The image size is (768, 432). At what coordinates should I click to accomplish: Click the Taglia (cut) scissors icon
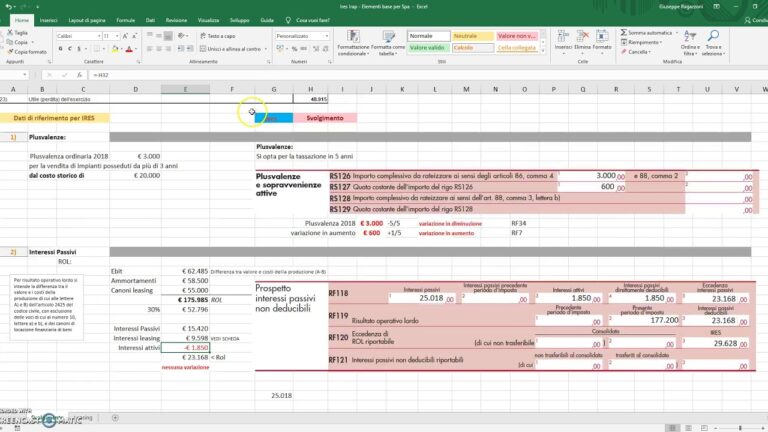[10, 32]
